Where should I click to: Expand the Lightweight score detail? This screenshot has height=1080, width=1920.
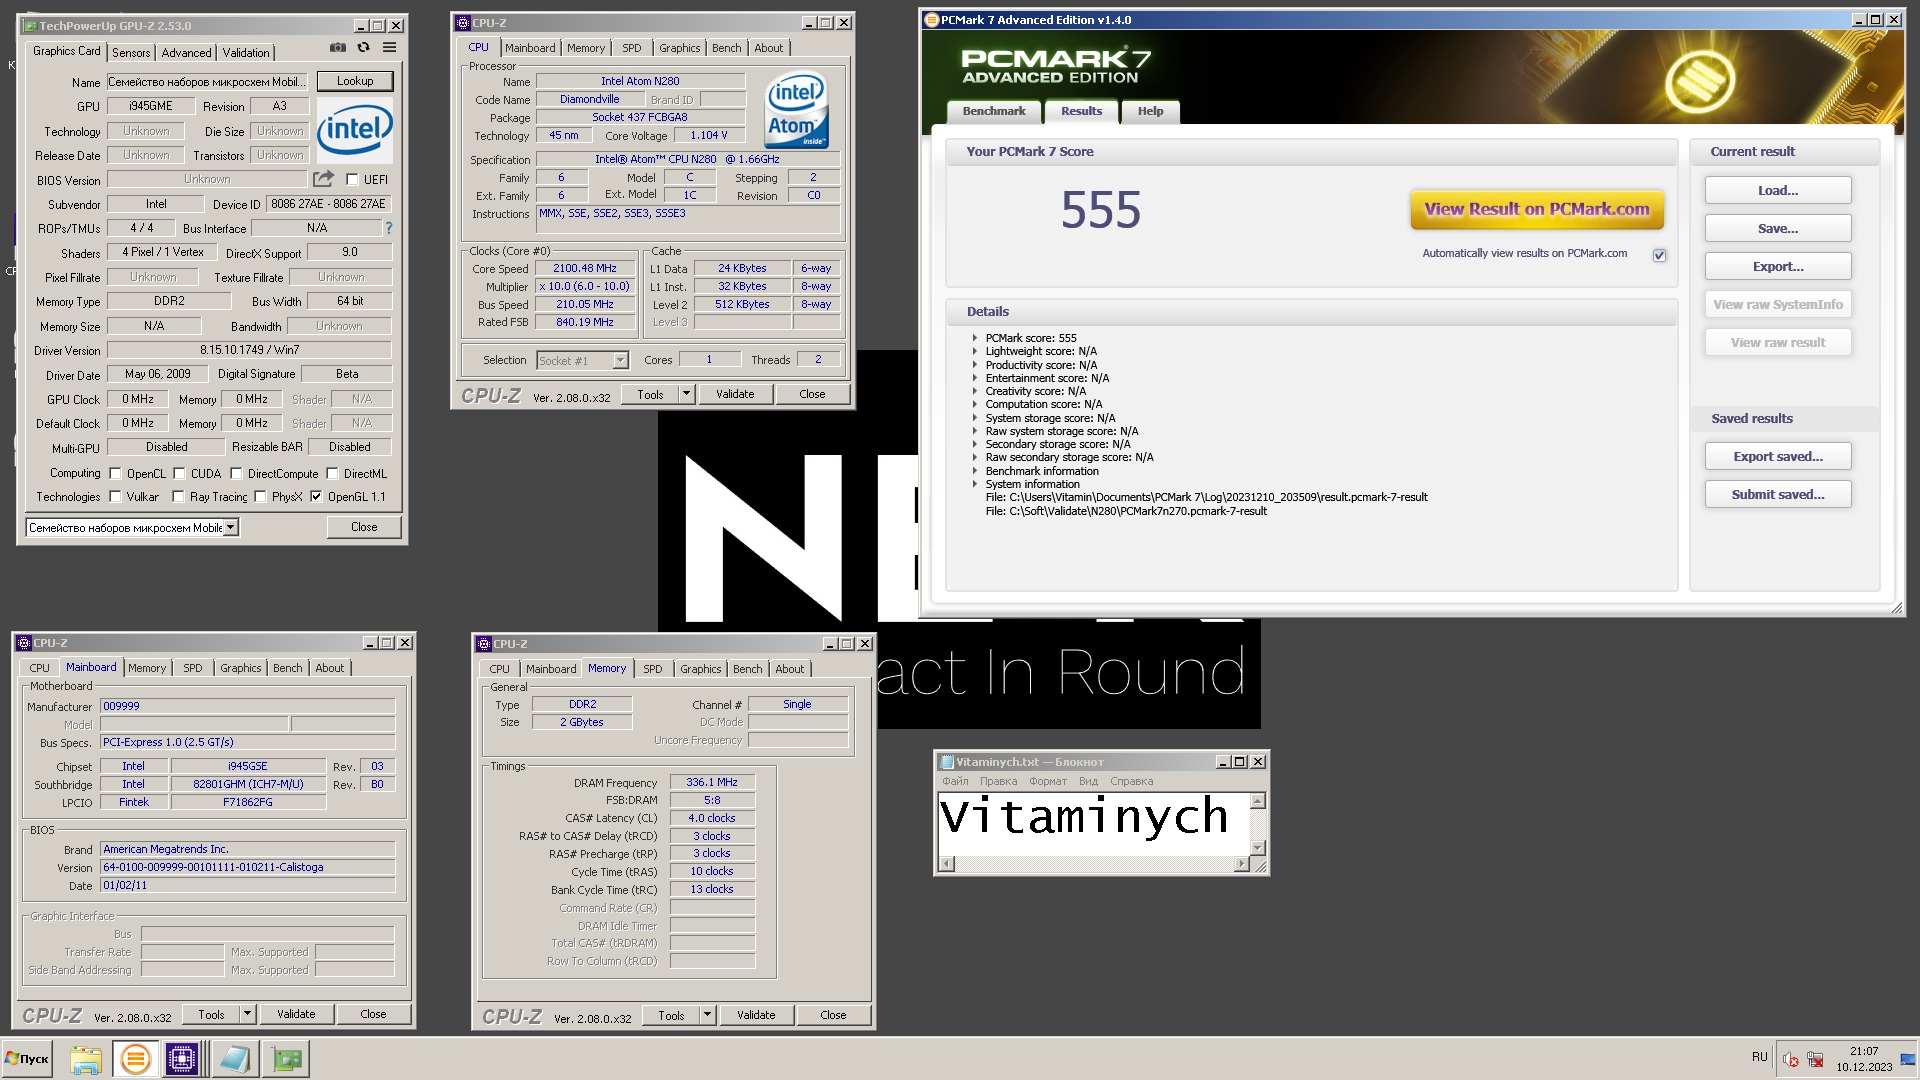975,351
